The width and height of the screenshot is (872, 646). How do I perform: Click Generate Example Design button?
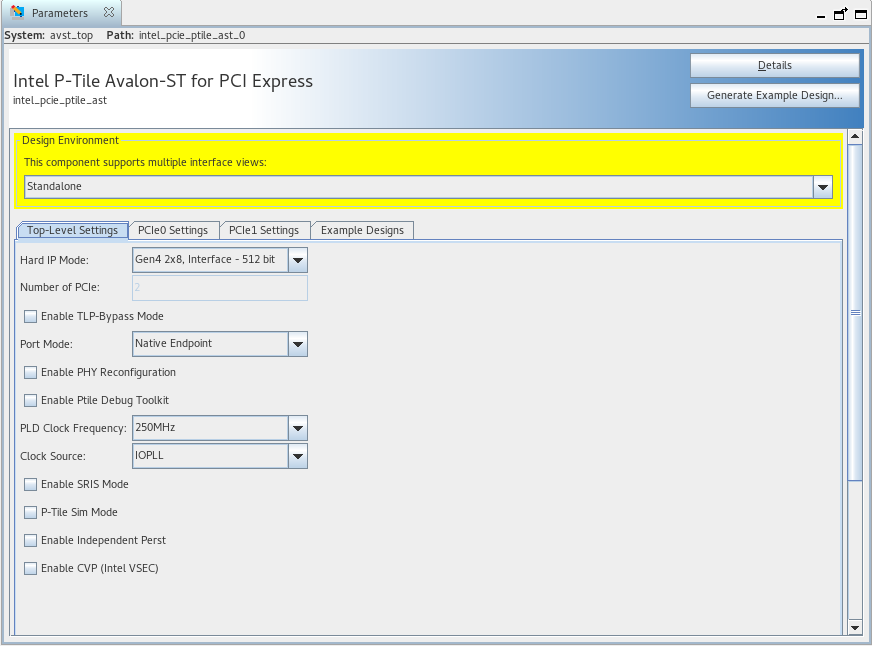tap(774, 96)
